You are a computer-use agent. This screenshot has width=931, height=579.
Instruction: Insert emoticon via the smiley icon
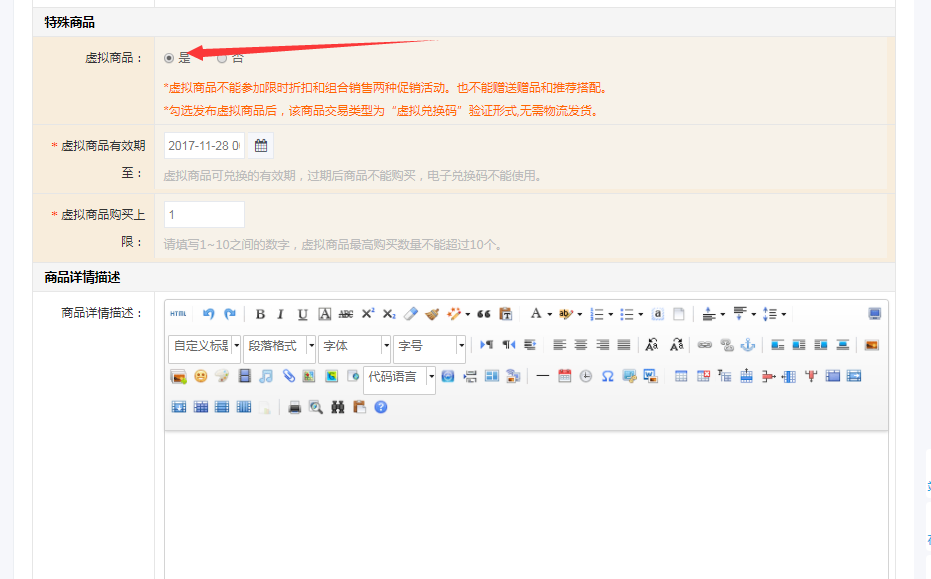tap(201, 377)
